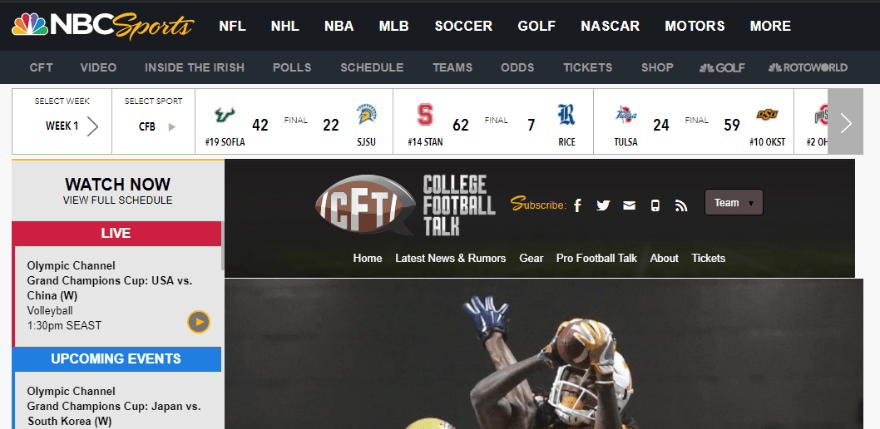Image resolution: width=880 pixels, height=429 pixels.
Task: Click VIEW FULL SCHEDULE link
Action: pos(118,200)
